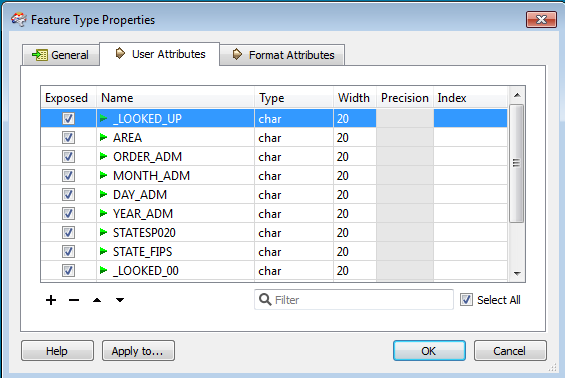Open Type dropdown cell for DAY_ADM

tap(294, 195)
